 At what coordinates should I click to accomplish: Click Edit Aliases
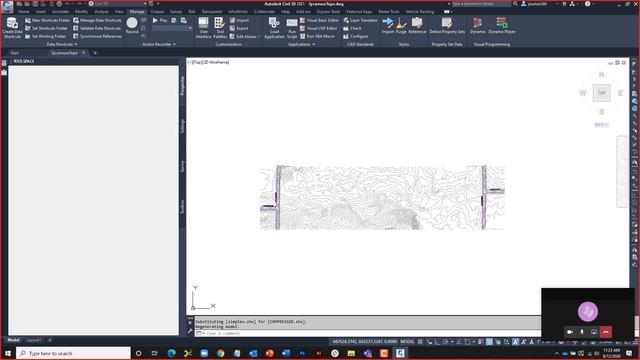(x=243, y=36)
